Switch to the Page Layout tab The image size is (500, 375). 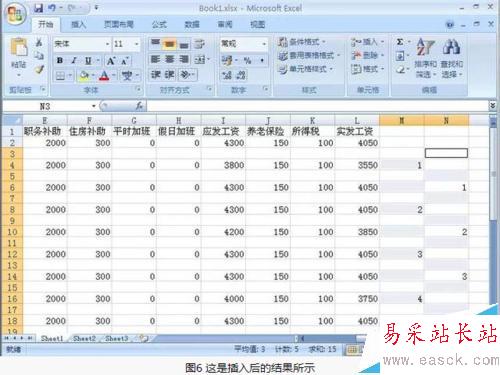point(119,24)
